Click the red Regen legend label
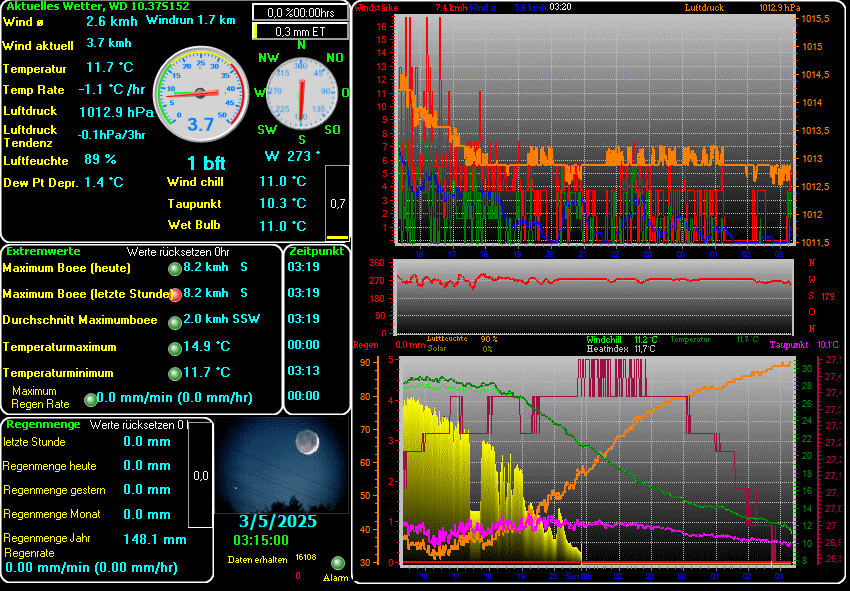The width and height of the screenshot is (850, 591). tap(365, 345)
